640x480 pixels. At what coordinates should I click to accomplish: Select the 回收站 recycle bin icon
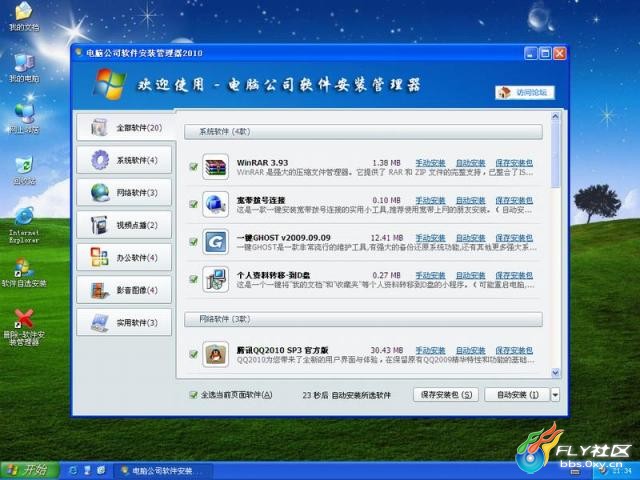tap(24, 170)
